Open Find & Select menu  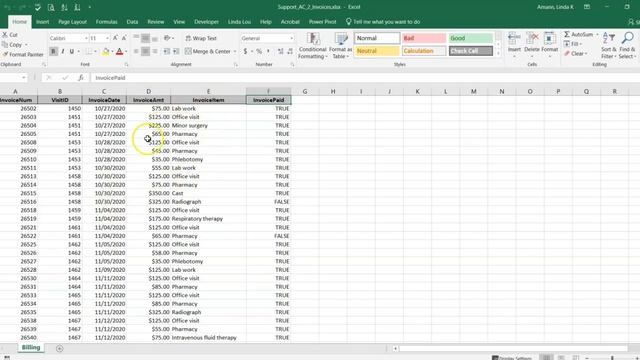[628, 45]
